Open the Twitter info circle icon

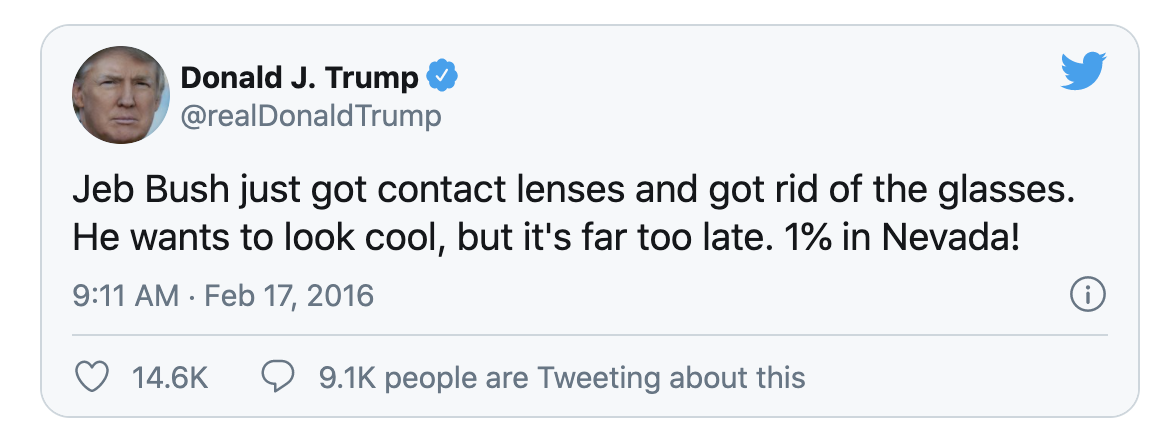[1088, 296]
